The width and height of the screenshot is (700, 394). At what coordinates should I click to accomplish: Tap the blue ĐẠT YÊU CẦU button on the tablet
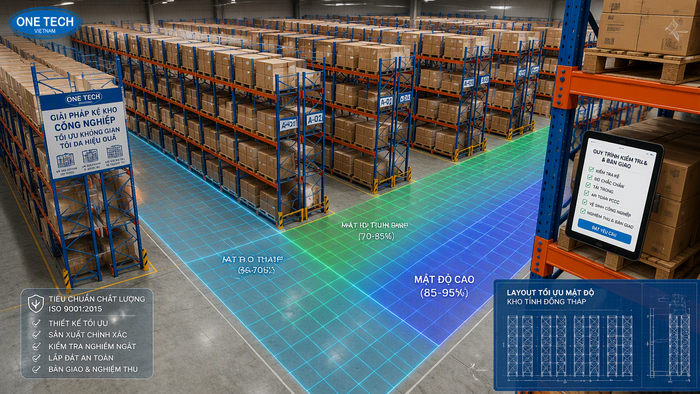point(604,231)
